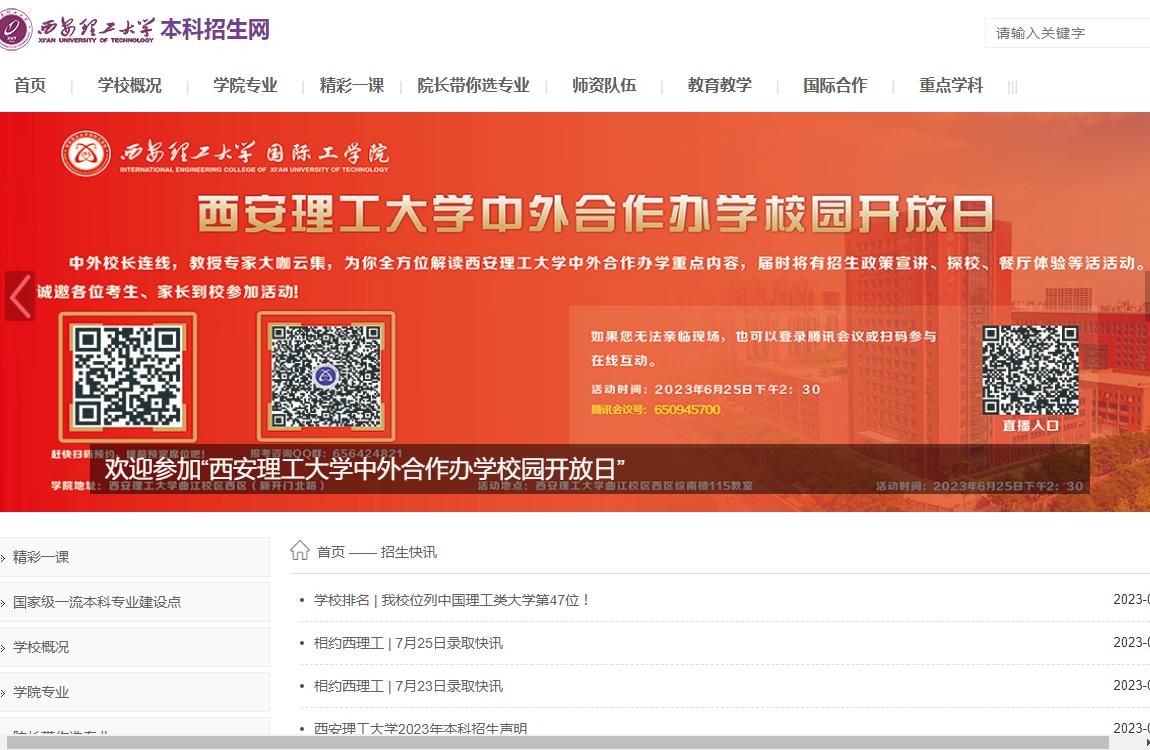Screen dimensions: 1150x750
Task: Show previous banner slide with left arrow
Action: click(20, 295)
